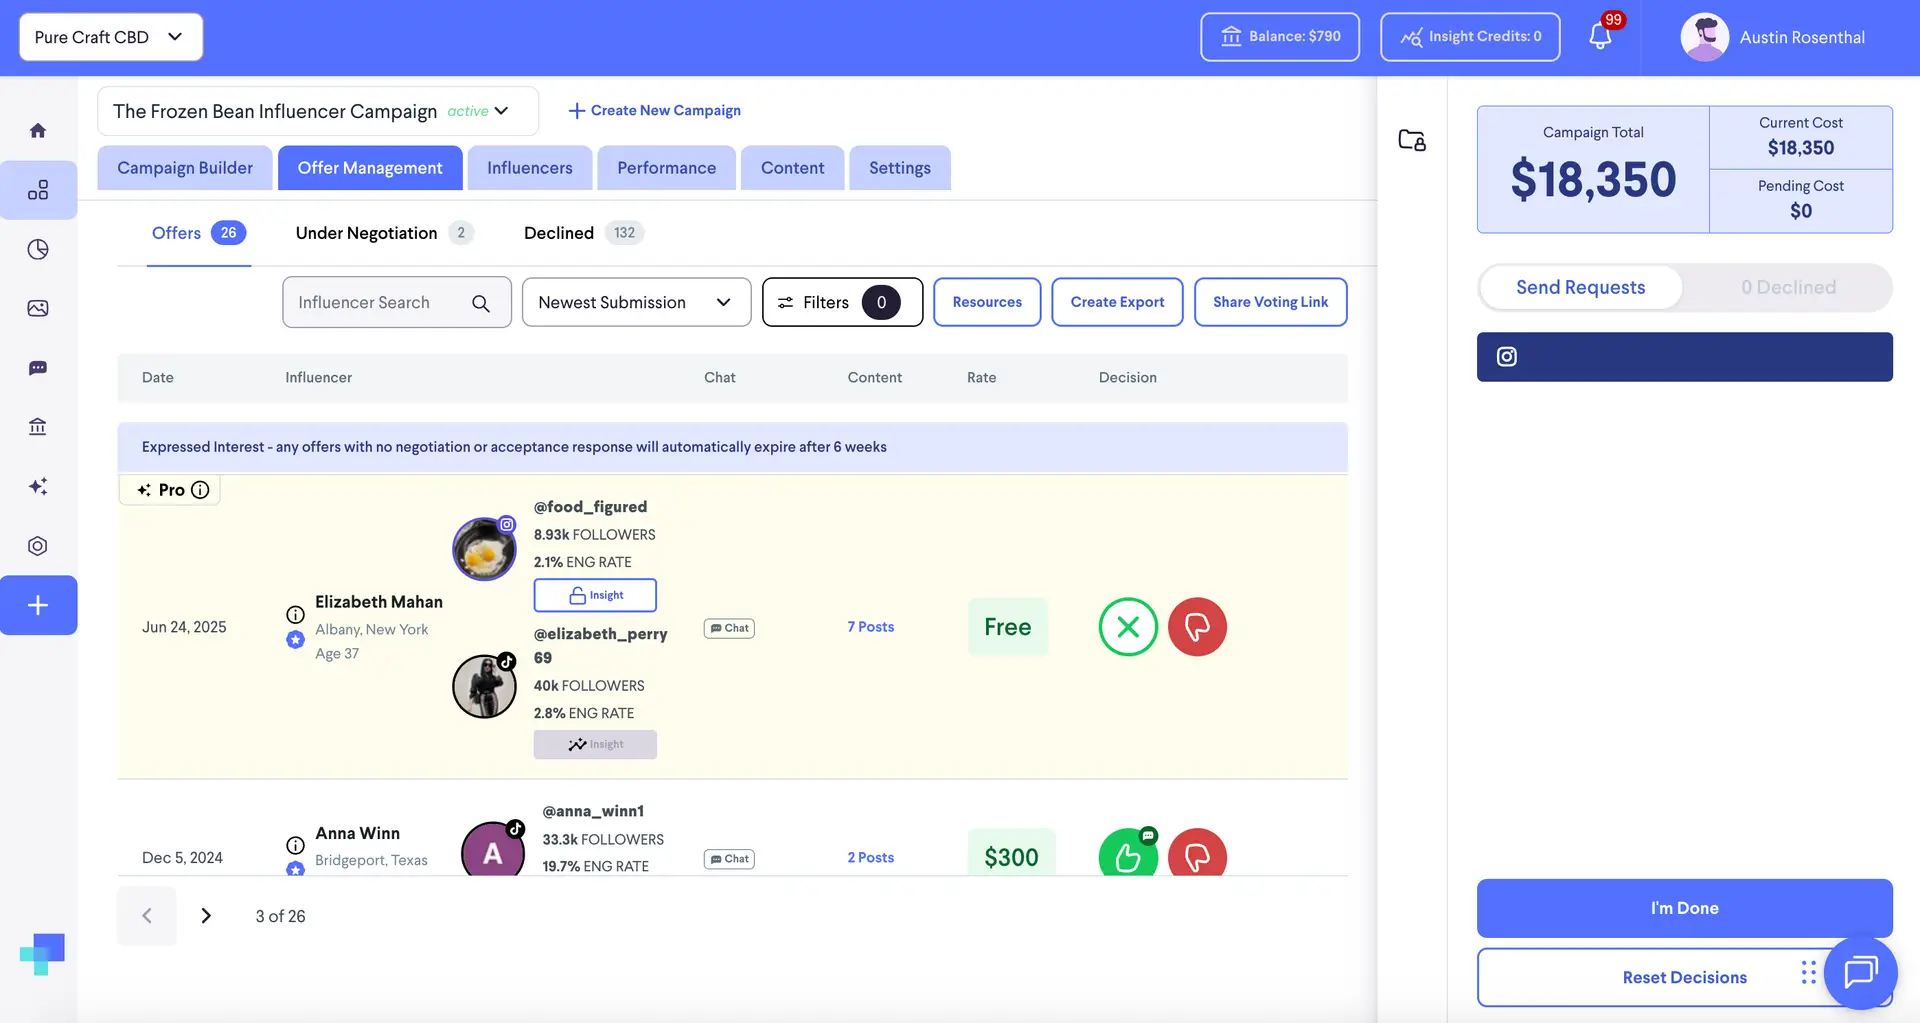Open the chat messages icon in sidebar

click(38, 367)
